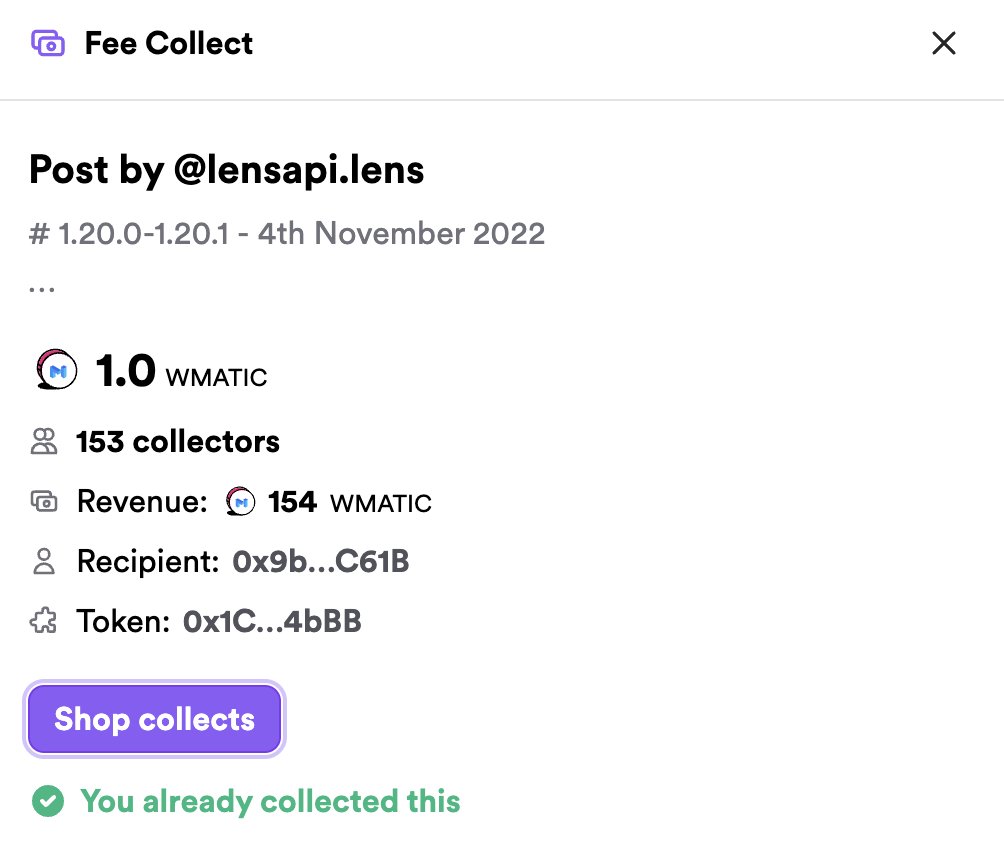Click the post description dated 4th November 2022
The height and width of the screenshot is (858, 1004).
point(287,234)
